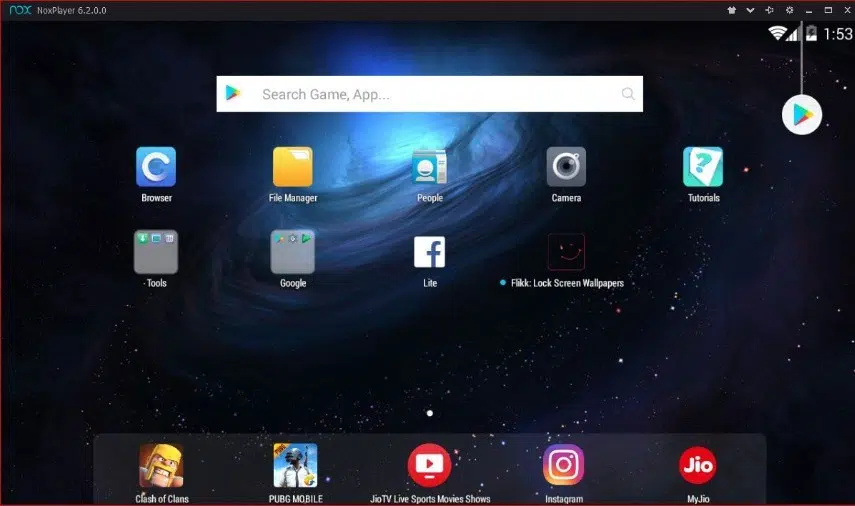Launch PUBG MOBILE from dock
The width and height of the screenshot is (855, 506).
tap(295, 465)
